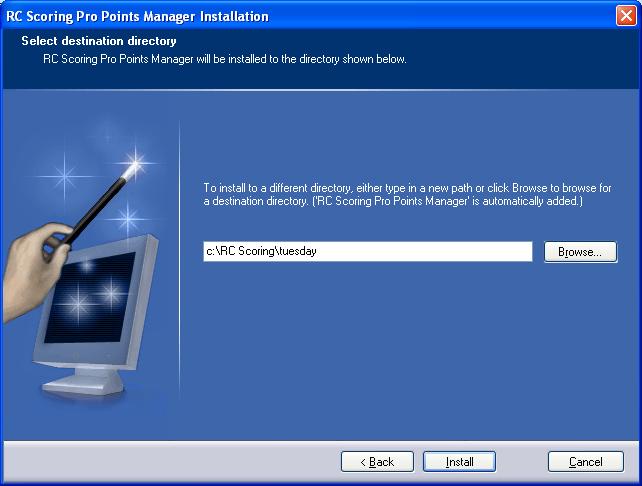642x486 pixels.
Task: Click the installer window title bar text
Action: (x=138, y=16)
